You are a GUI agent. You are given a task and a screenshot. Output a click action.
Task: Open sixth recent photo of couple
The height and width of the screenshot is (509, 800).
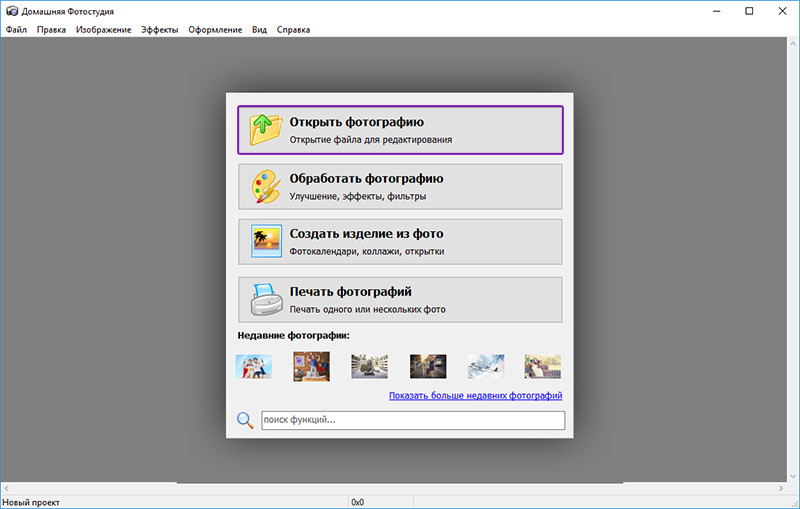(x=543, y=366)
